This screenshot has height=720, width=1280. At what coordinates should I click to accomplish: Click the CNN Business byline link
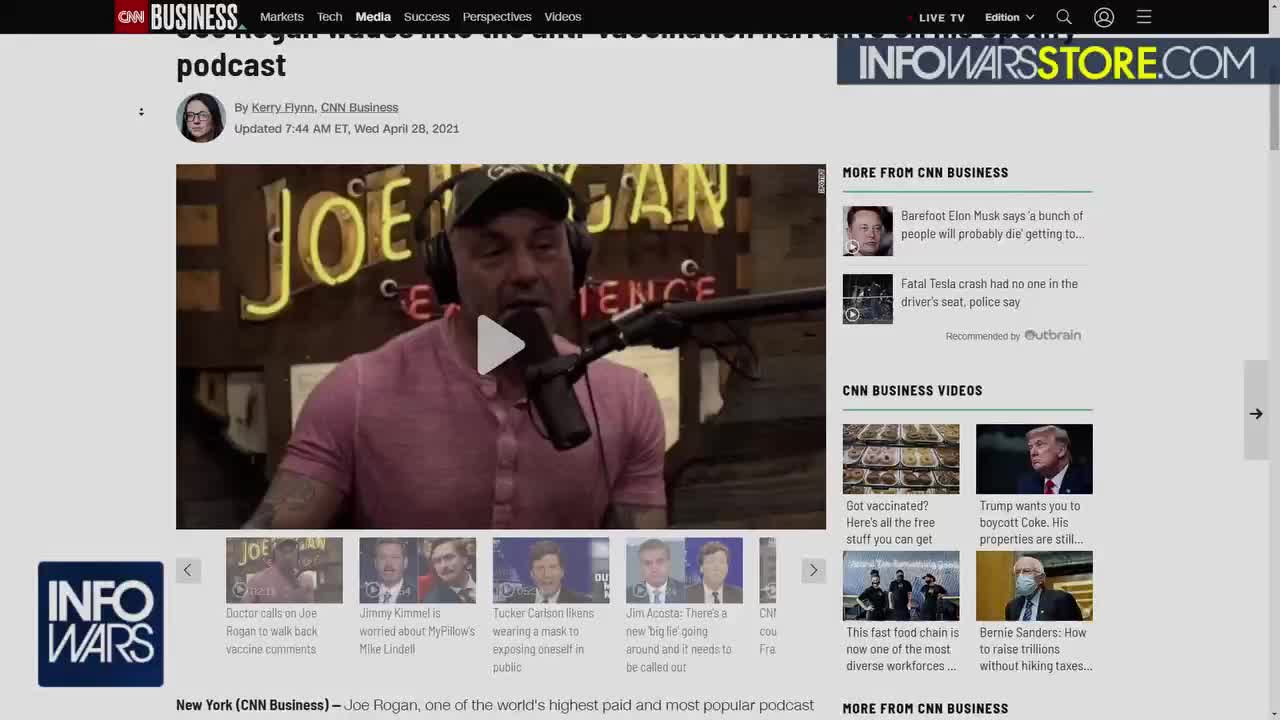[x=359, y=107]
